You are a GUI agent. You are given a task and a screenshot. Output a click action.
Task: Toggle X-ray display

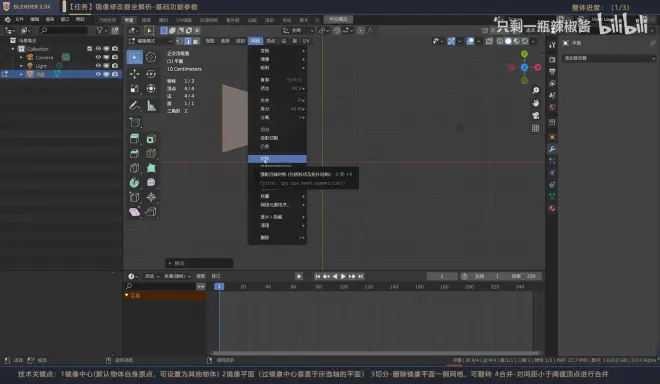point(489,41)
